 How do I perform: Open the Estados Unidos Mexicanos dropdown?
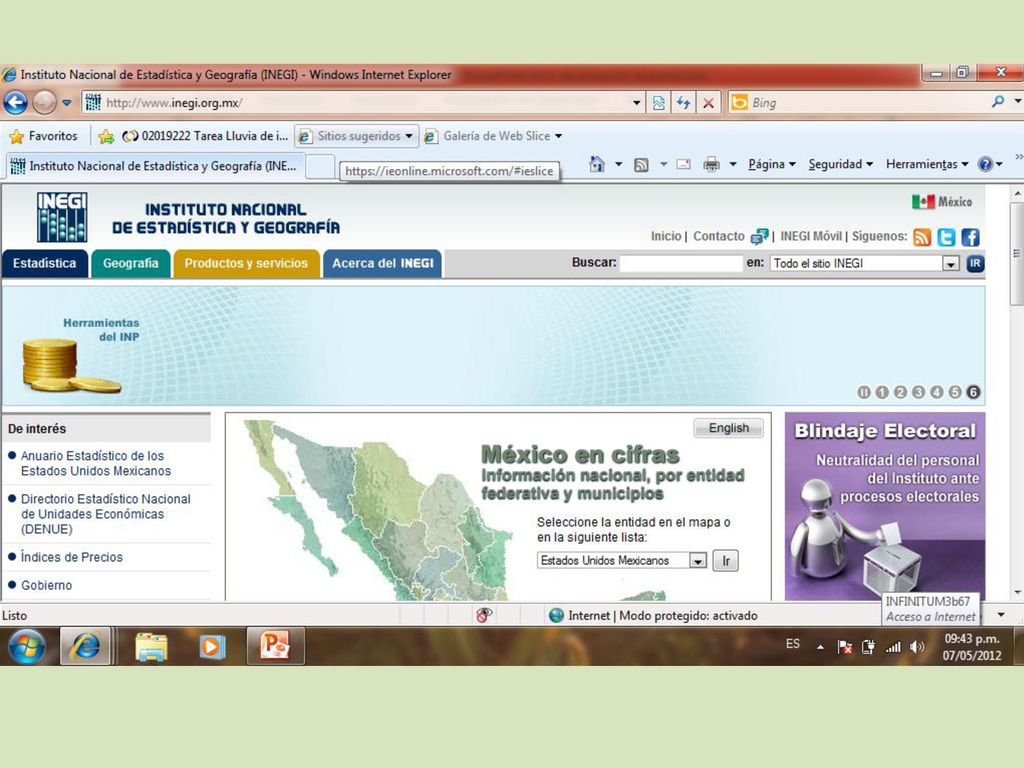click(x=622, y=561)
